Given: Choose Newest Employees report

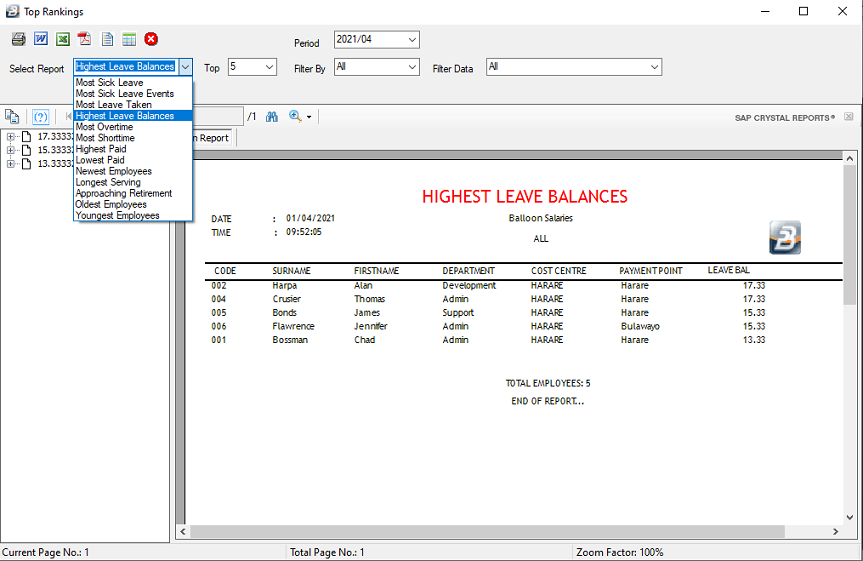Looking at the screenshot, I should 133,171.
